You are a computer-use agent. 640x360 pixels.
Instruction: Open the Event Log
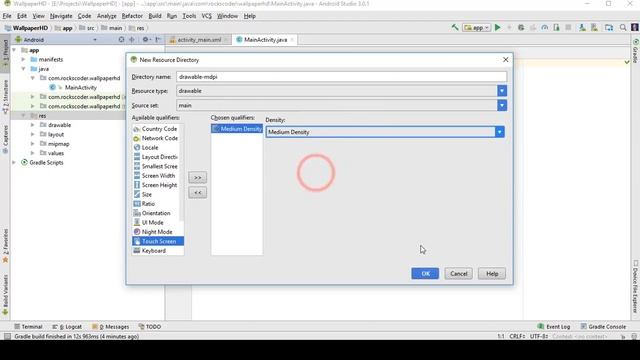(x=553, y=327)
